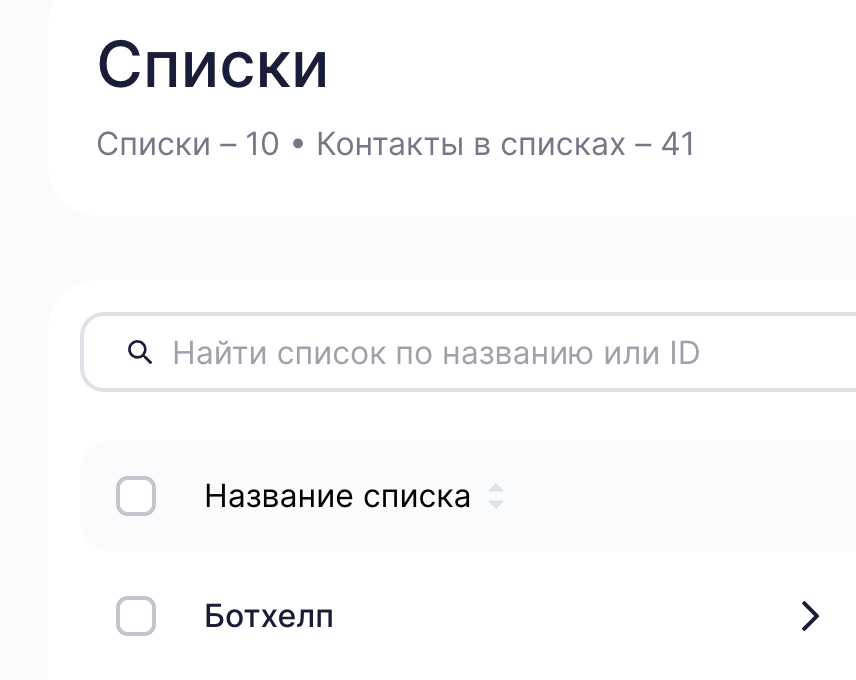Click the Списки – 10 counter text
Image resolution: width=856 pixels, height=680 pixels.
[187, 144]
